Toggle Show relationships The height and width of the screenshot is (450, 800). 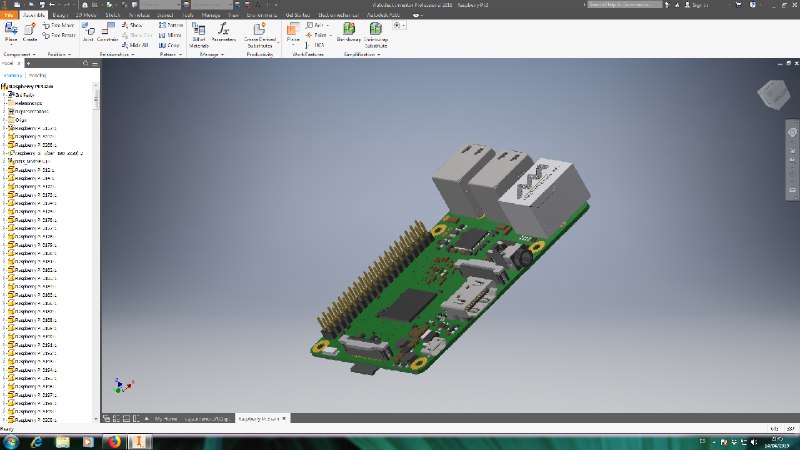tap(134, 25)
